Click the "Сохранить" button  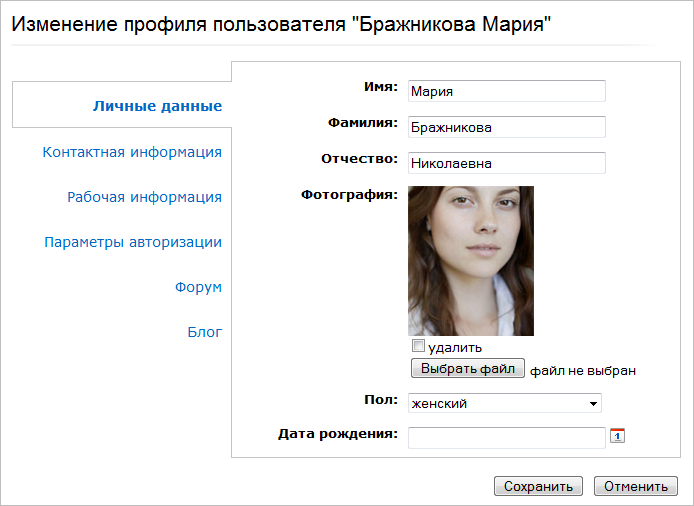pyautogui.click(x=538, y=487)
